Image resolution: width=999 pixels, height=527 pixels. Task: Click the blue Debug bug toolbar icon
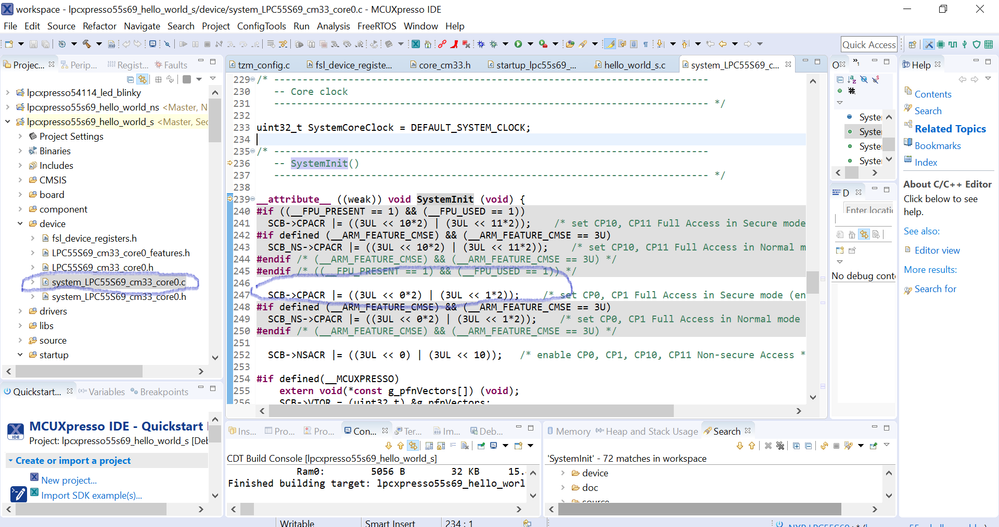pyautogui.click(x=480, y=44)
